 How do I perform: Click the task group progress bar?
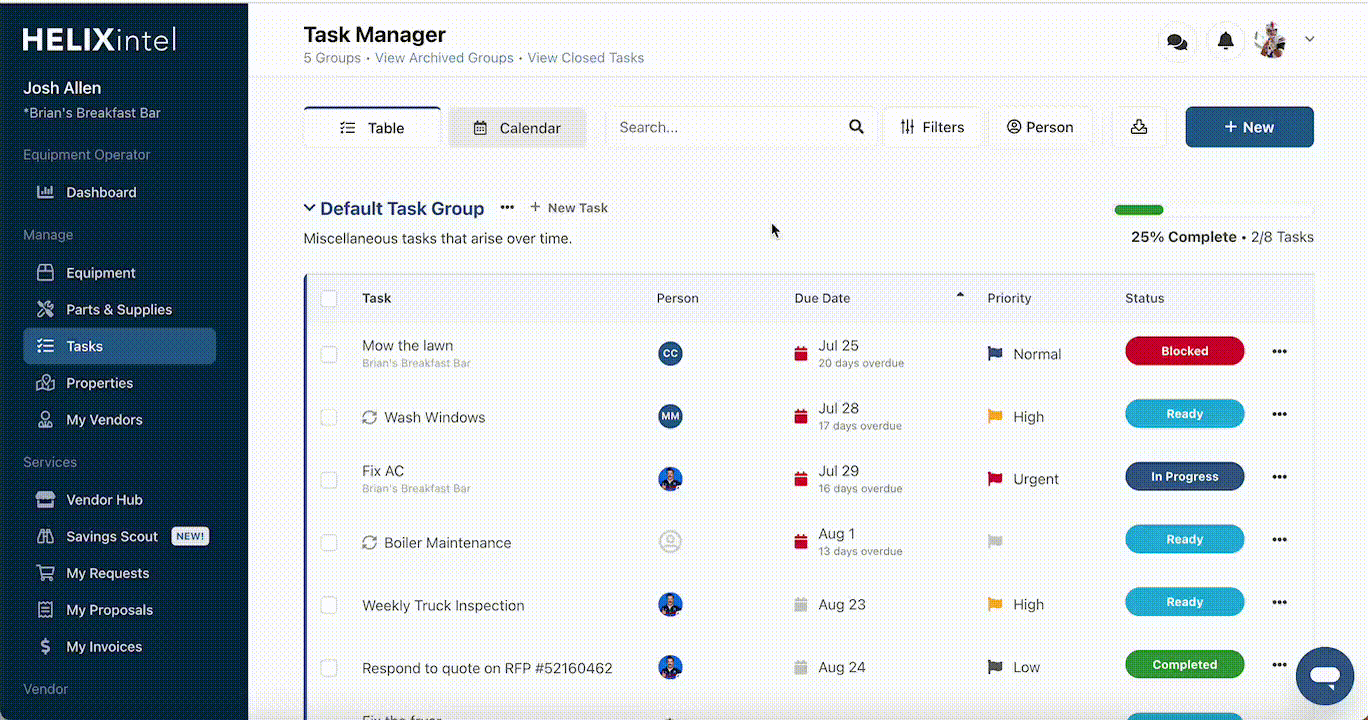coord(1214,210)
